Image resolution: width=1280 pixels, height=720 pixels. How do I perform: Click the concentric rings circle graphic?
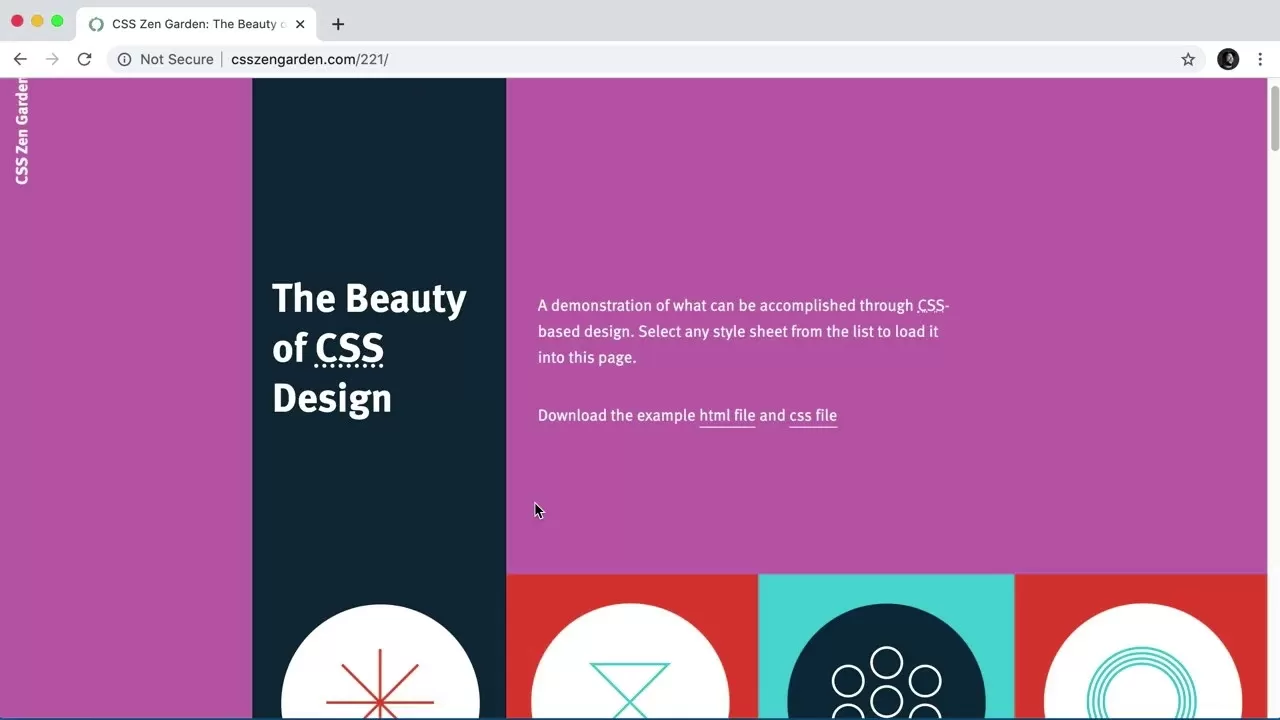click(x=1141, y=685)
